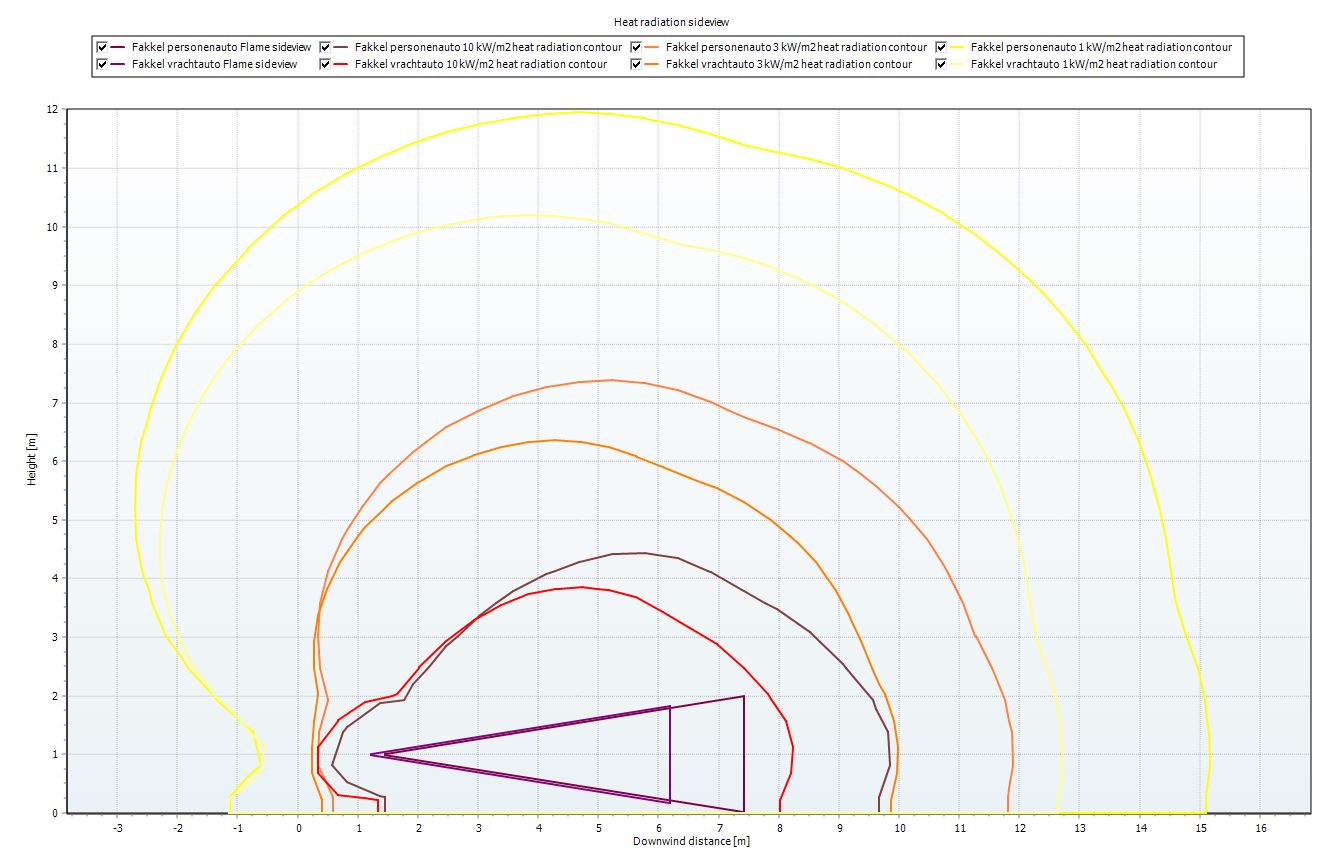Uncheck Fakkel vrachtauto Flame sideview checkbox
The image size is (1333, 860).
102,64
